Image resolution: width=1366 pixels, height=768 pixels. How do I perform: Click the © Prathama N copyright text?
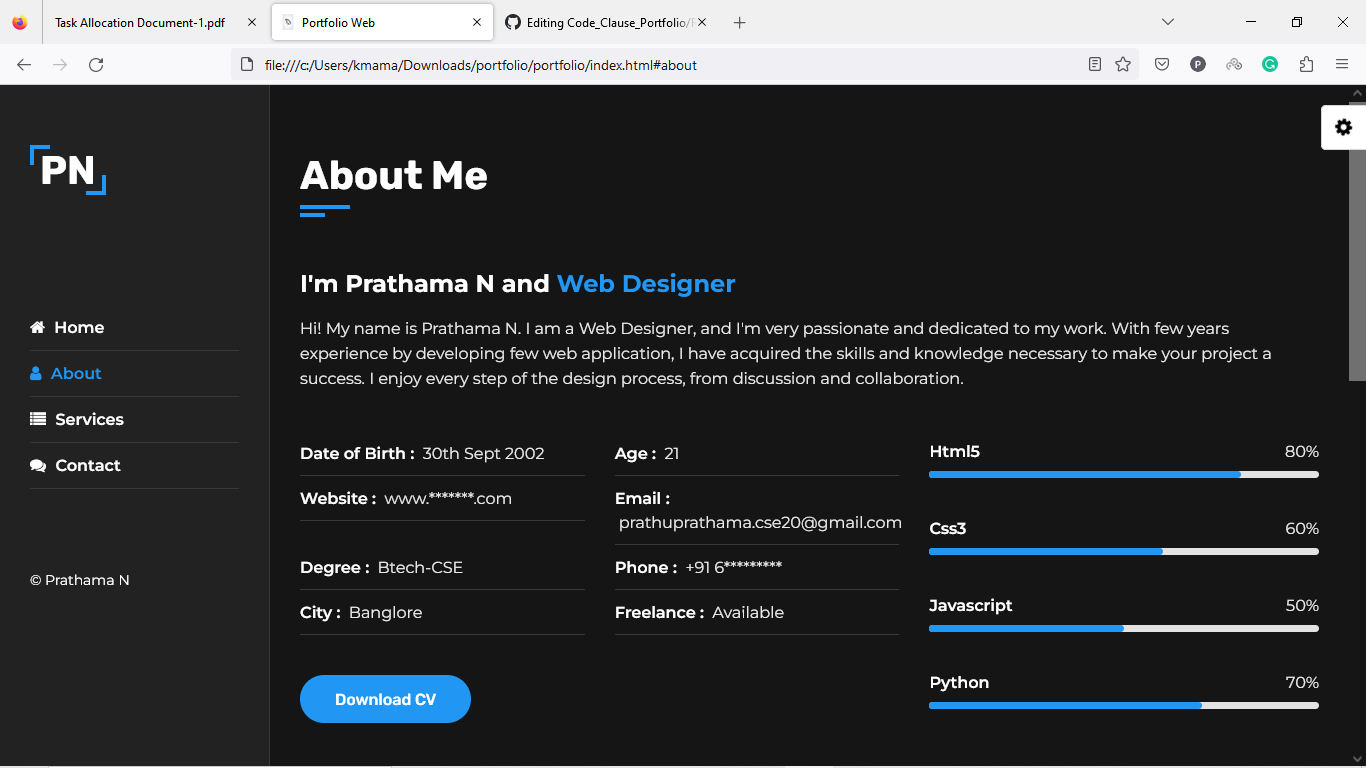[80, 581]
